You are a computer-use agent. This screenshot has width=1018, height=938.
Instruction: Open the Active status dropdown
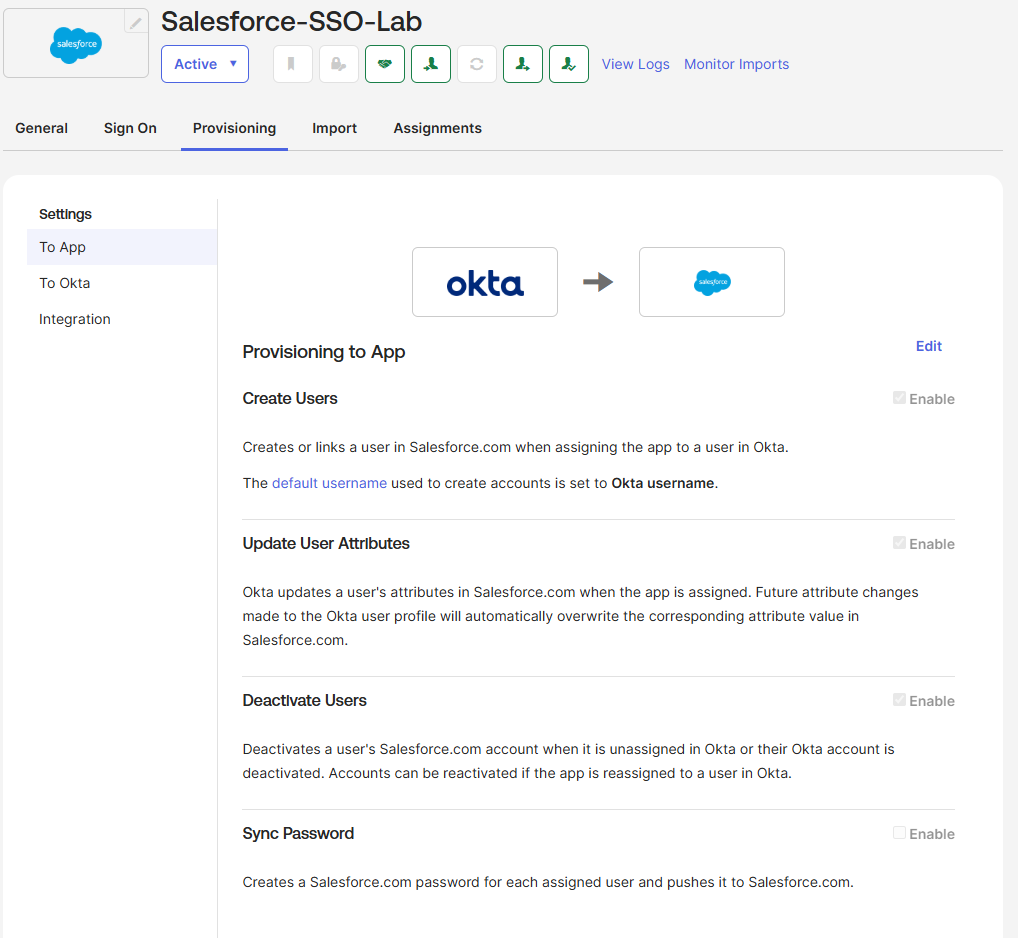click(204, 63)
